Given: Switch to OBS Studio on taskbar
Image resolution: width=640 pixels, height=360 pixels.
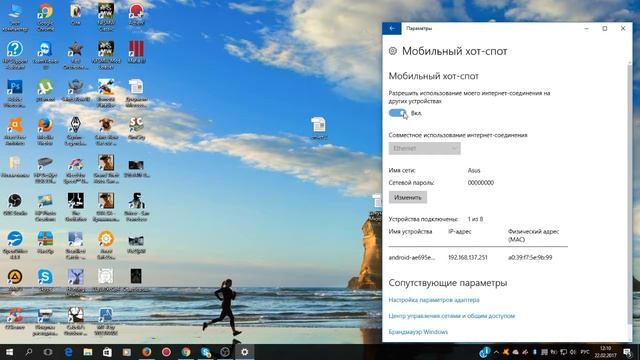Looking at the screenshot, I should 225,352.
